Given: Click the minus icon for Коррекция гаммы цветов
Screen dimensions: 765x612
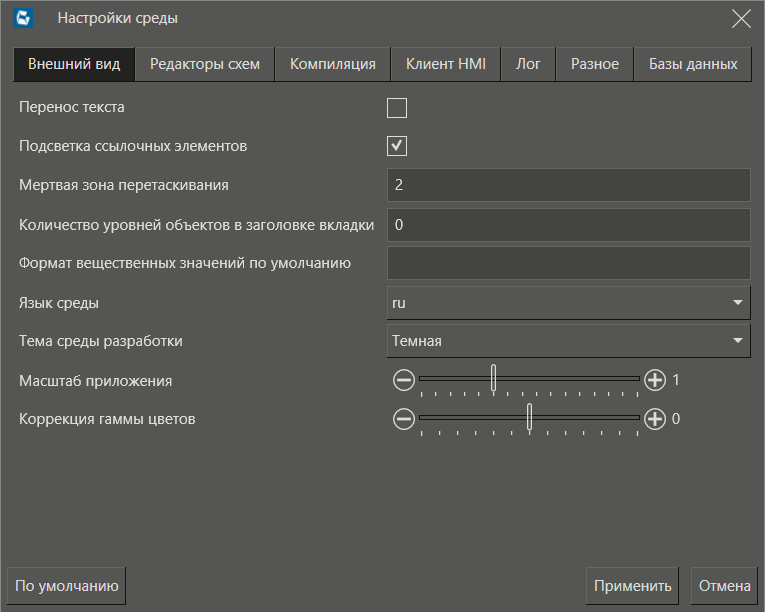Looking at the screenshot, I should (x=403, y=419).
